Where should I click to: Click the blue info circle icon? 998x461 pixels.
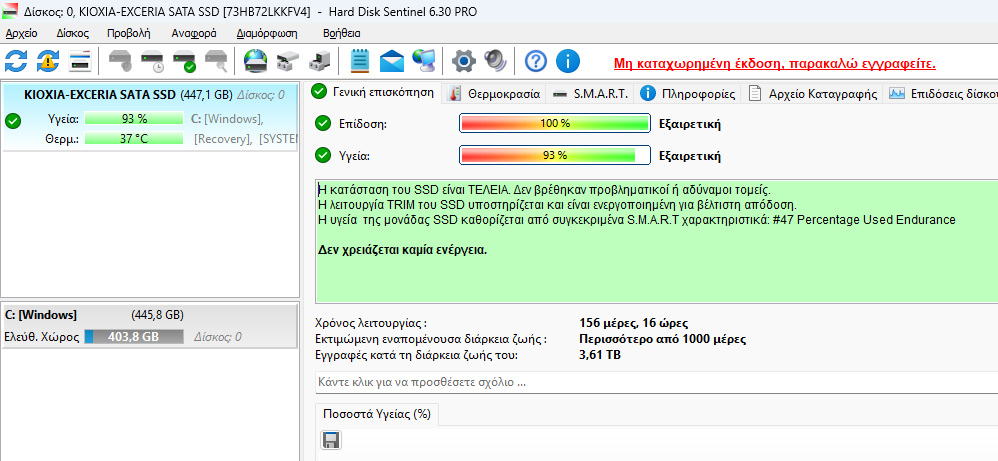[x=568, y=61]
